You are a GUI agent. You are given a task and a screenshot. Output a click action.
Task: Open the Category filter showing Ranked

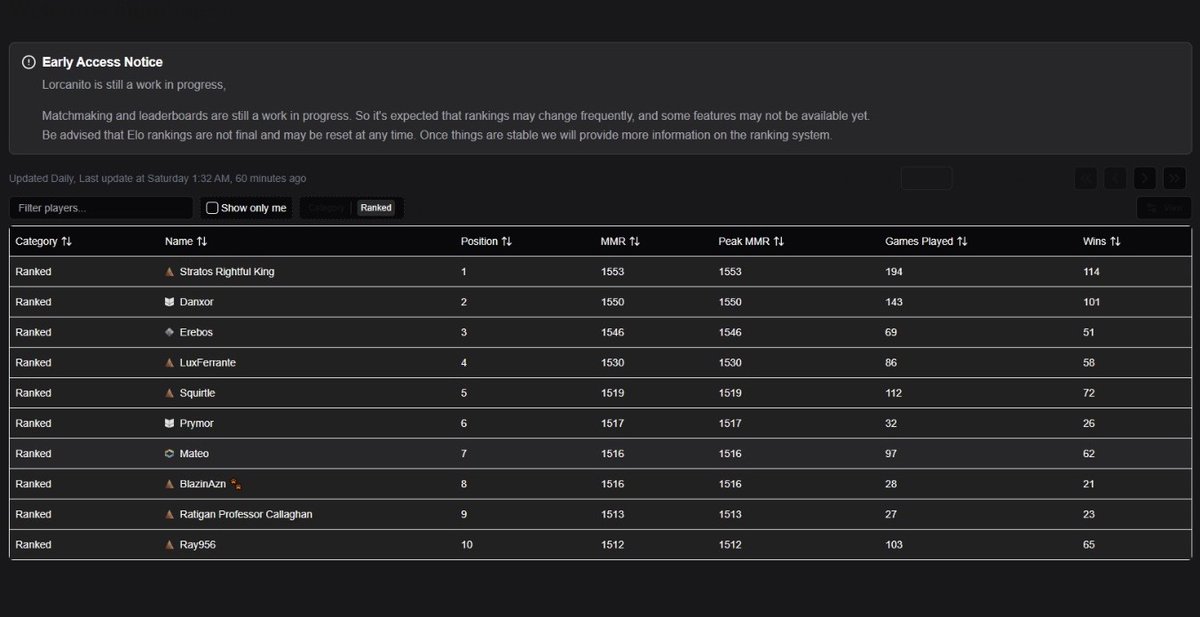point(352,208)
